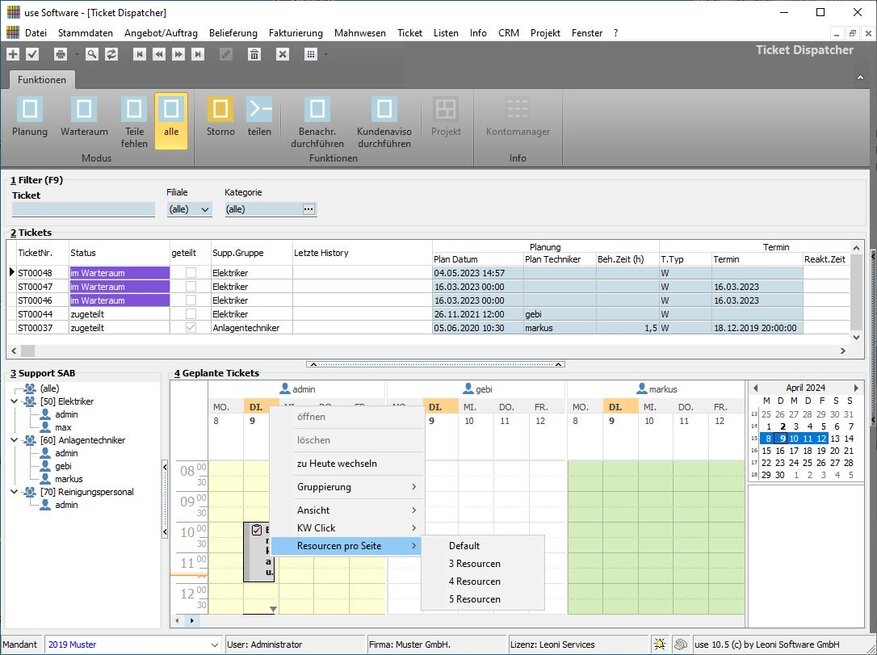The width and height of the screenshot is (877, 655).
Task: Click the trash delete icon in toolbar
Action: pos(254,54)
